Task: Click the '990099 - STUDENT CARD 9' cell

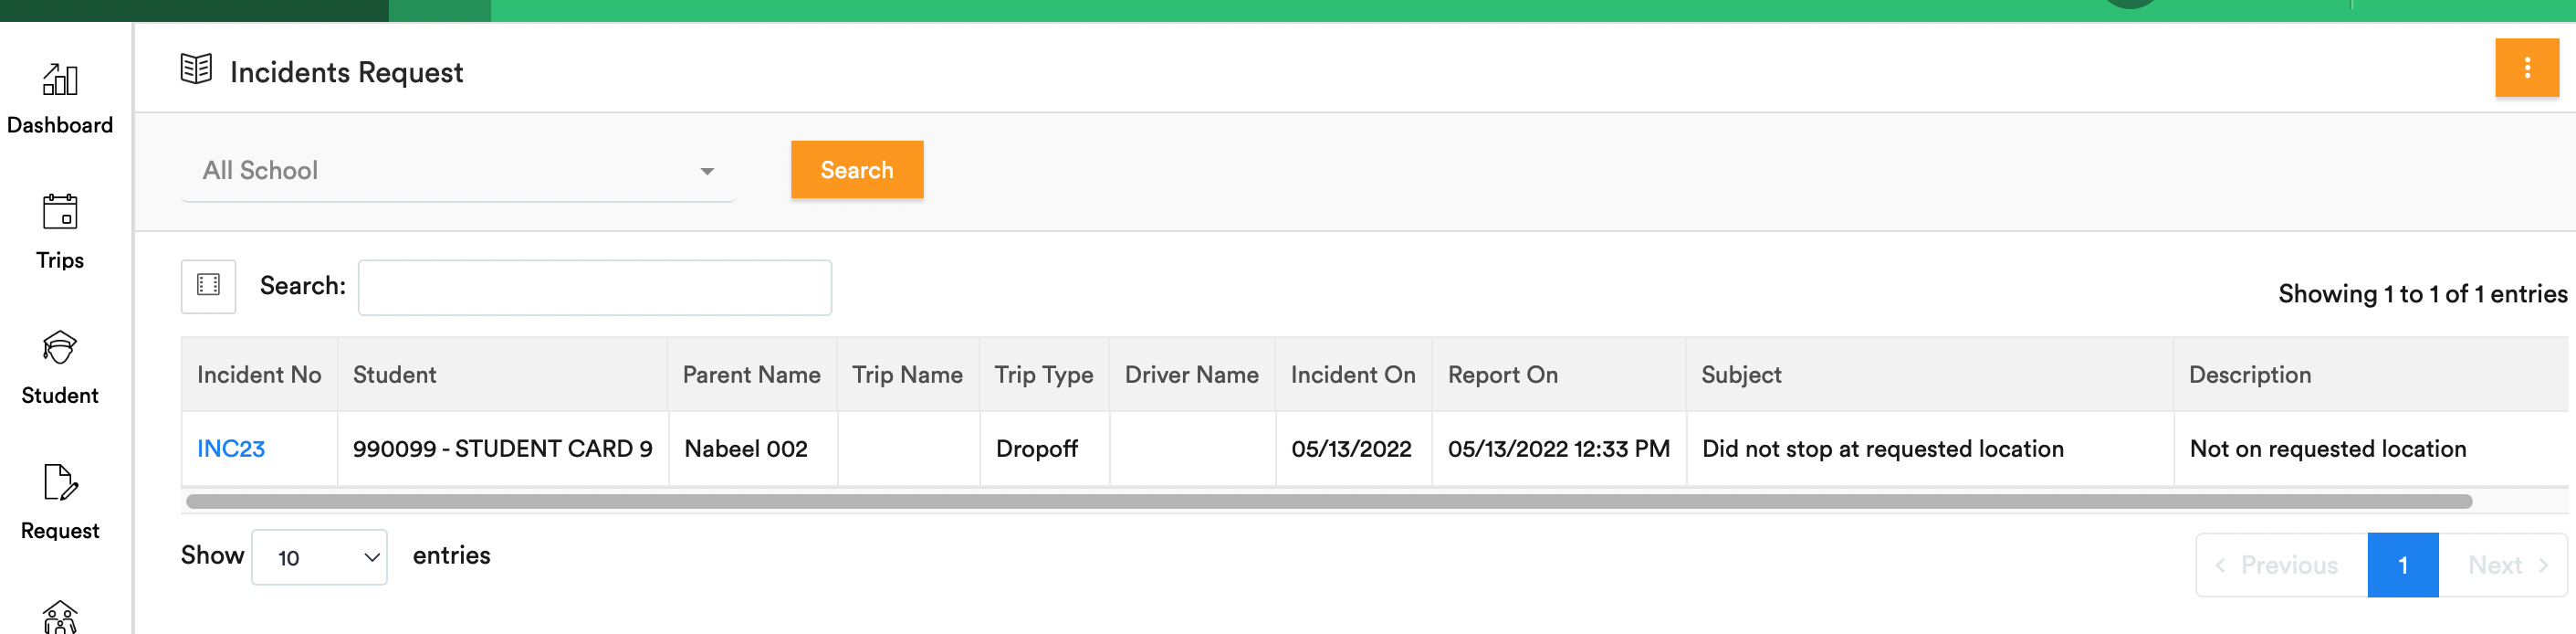Action: [x=502, y=449]
